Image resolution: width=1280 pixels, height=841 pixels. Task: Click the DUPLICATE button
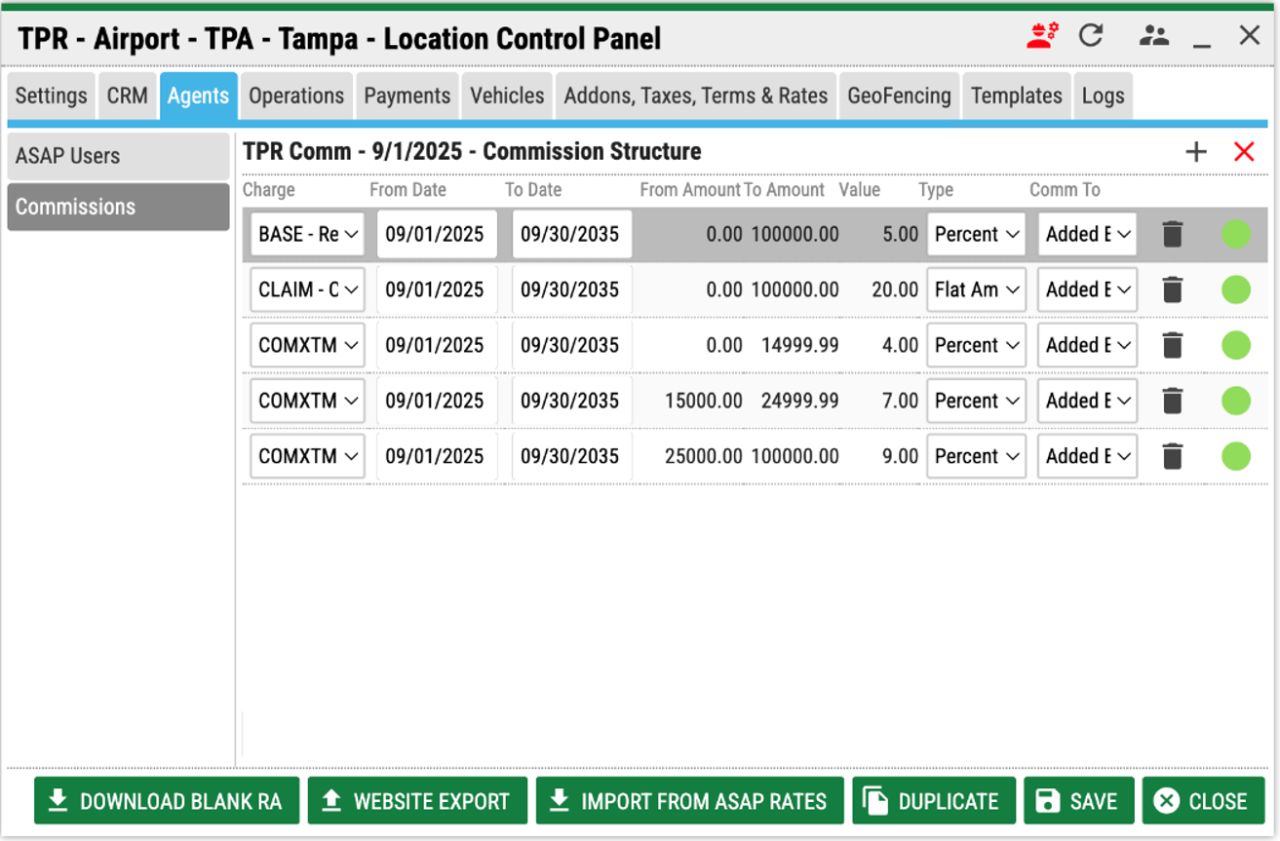click(934, 801)
